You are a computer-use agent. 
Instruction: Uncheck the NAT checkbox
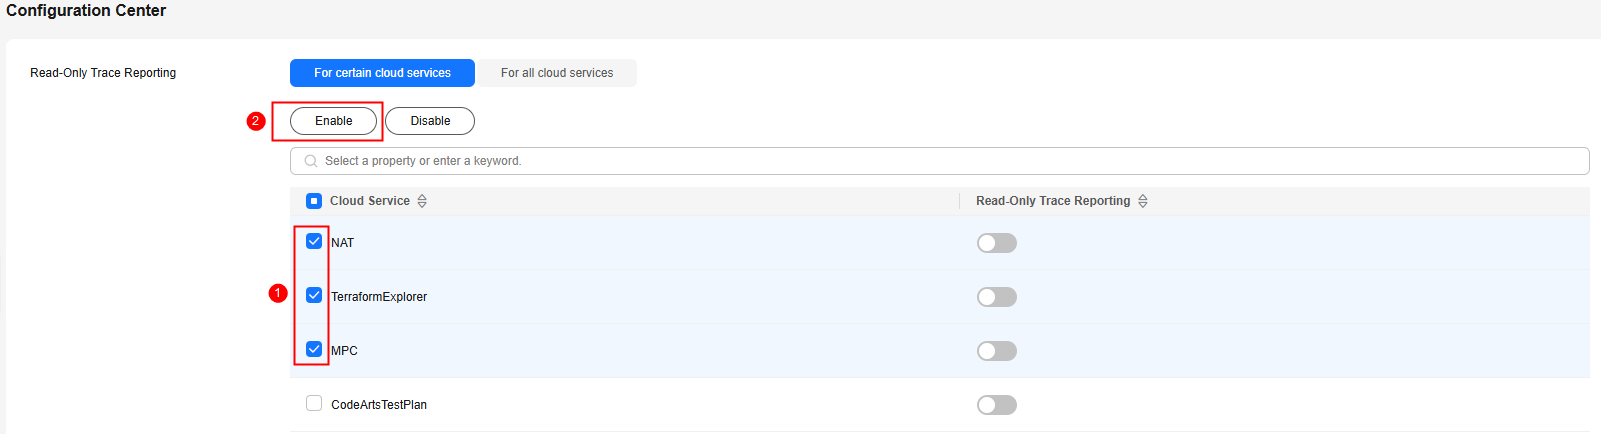(314, 241)
